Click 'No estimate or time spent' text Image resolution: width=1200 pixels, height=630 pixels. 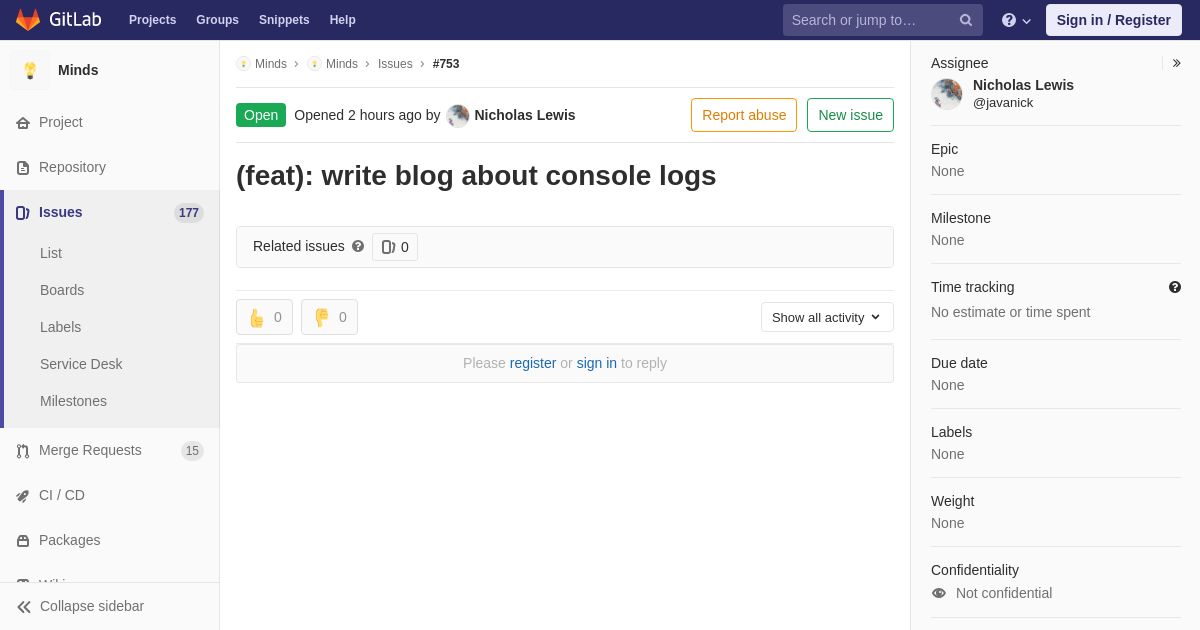1010,312
